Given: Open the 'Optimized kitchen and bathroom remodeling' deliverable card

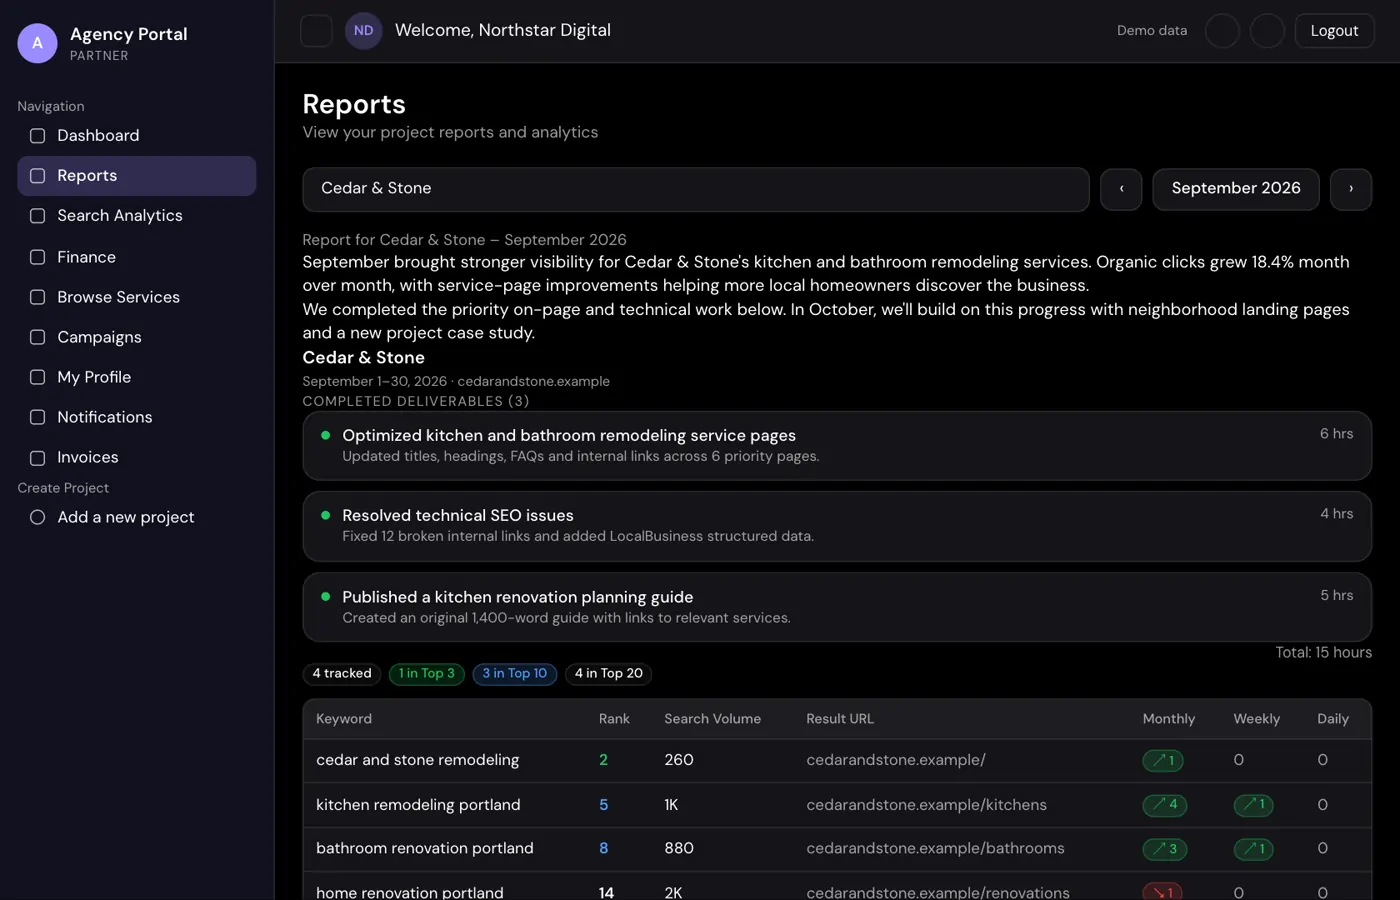Looking at the screenshot, I should point(837,446).
